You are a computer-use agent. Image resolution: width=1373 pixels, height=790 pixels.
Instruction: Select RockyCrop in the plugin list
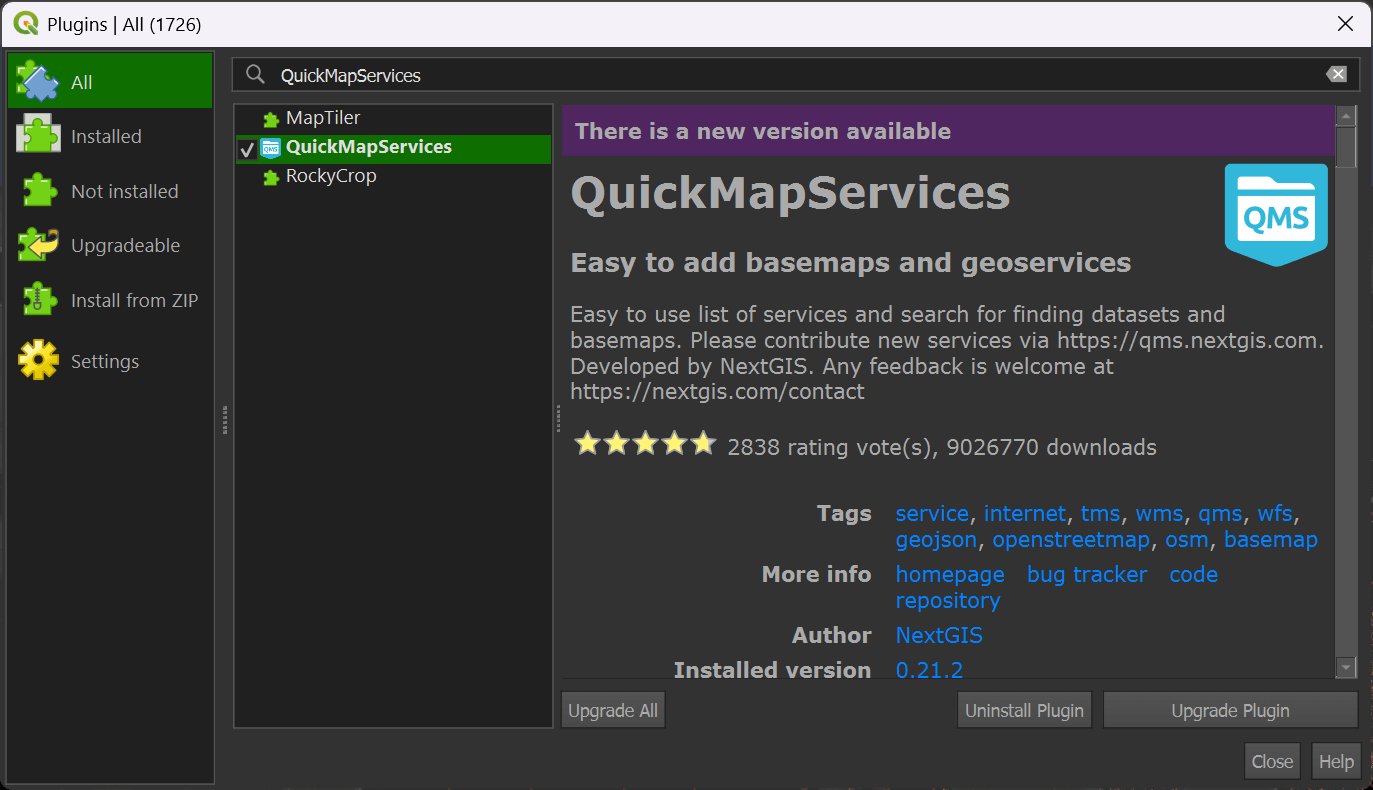click(x=393, y=177)
